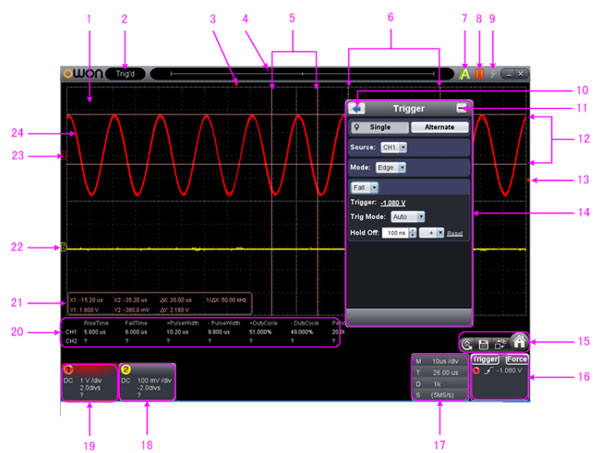Collapse the Trigger panel with minus icon
The image size is (600, 453).
(461, 108)
